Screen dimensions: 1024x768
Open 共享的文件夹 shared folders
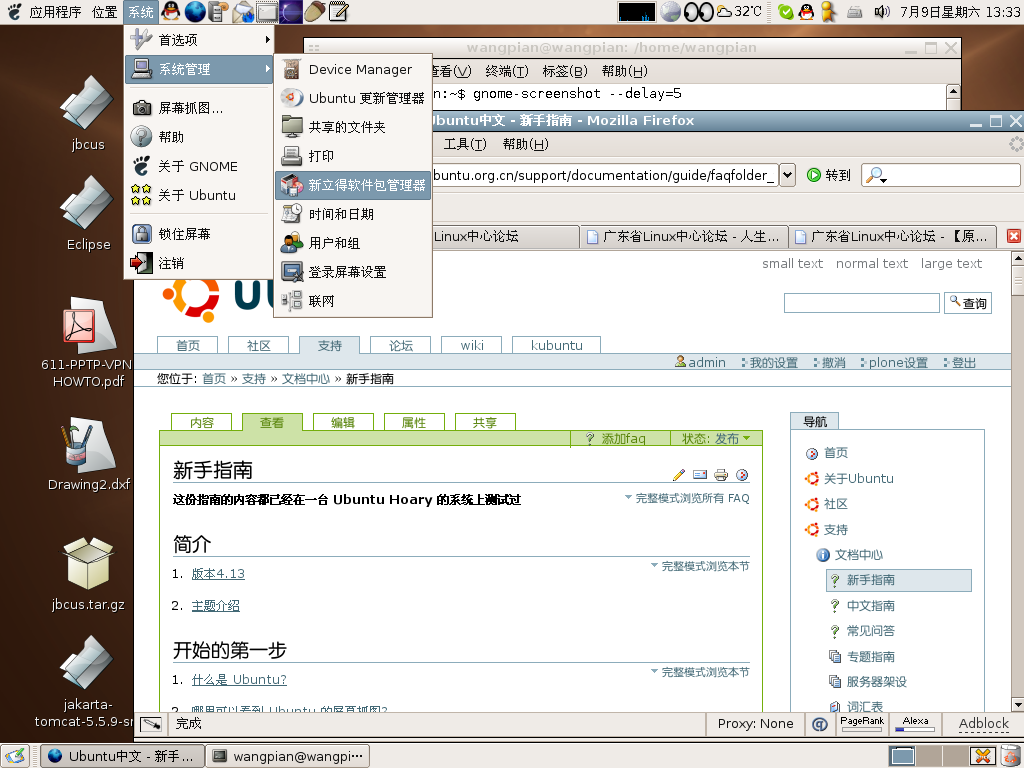pyautogui.click(x=353, y=127)
